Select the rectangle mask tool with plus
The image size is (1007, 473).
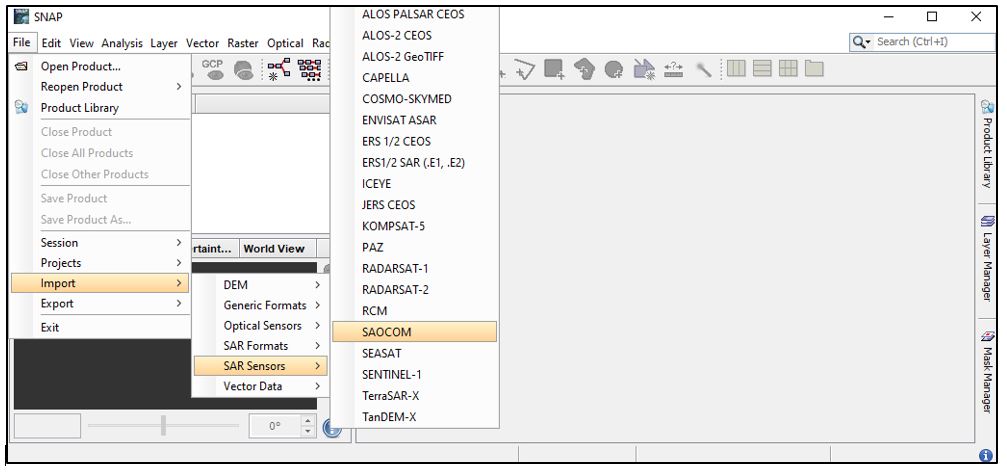pyautogui.click(x=554, y=69)
